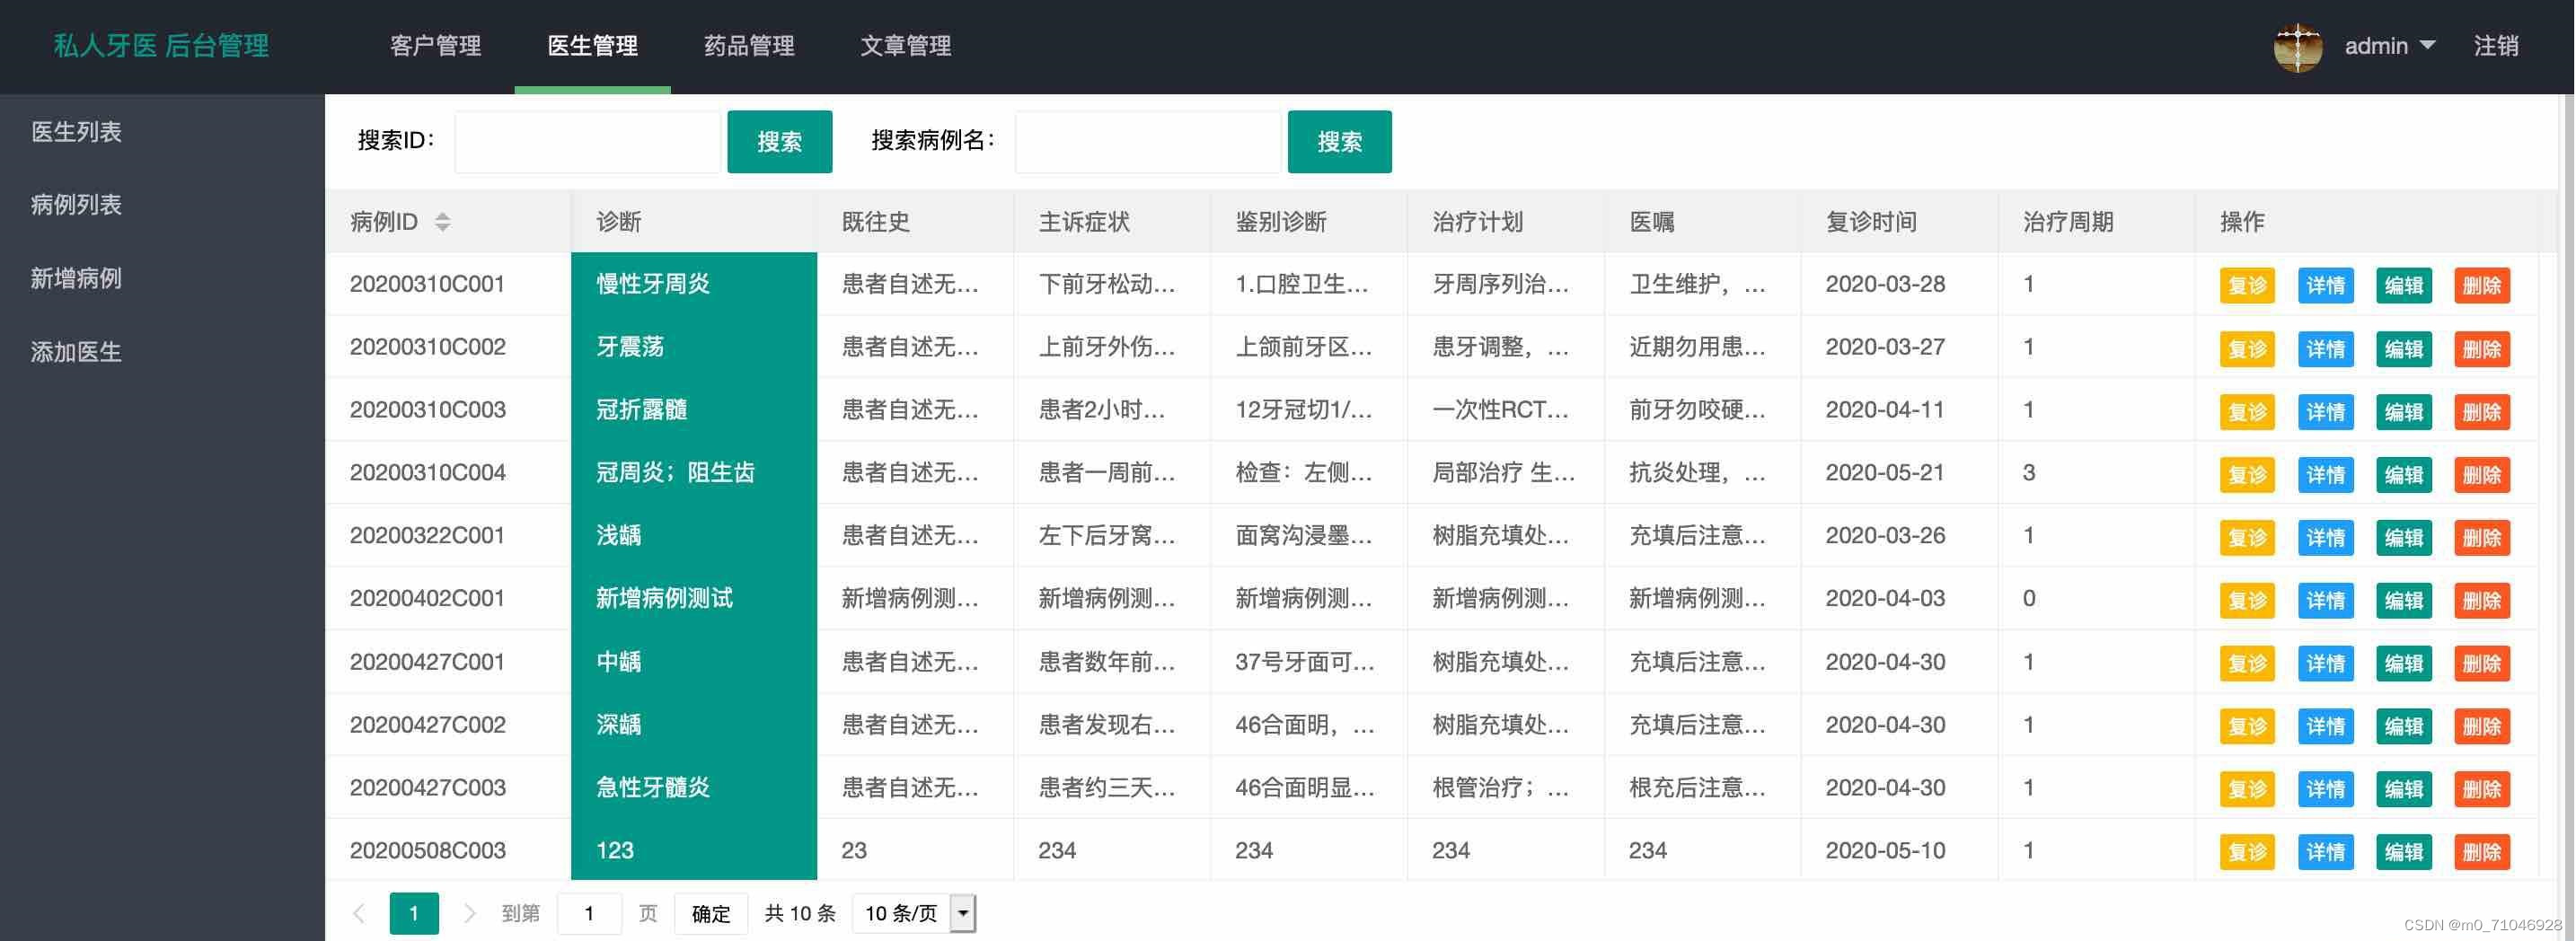Switch to the 药品管理 tab
The height and width of the screenshot is (941, 2576).
(x=748, y=46)
